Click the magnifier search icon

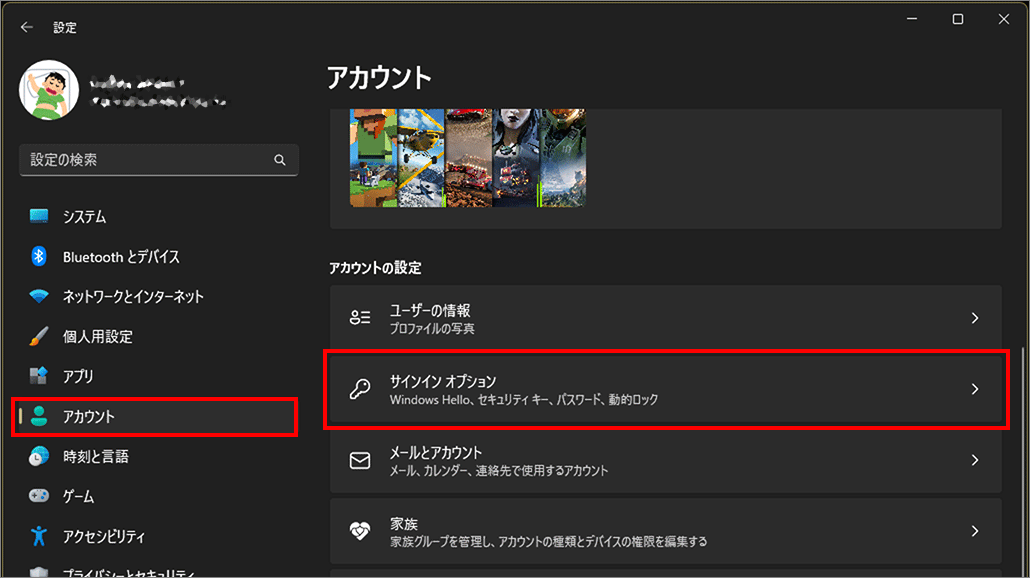tap(280, 160)
